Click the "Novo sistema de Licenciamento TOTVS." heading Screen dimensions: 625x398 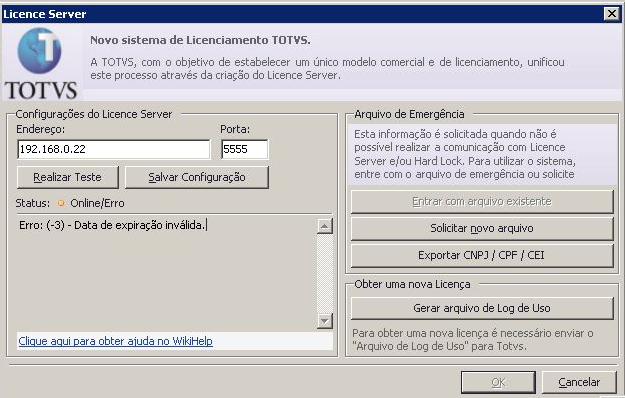point(200,40)
